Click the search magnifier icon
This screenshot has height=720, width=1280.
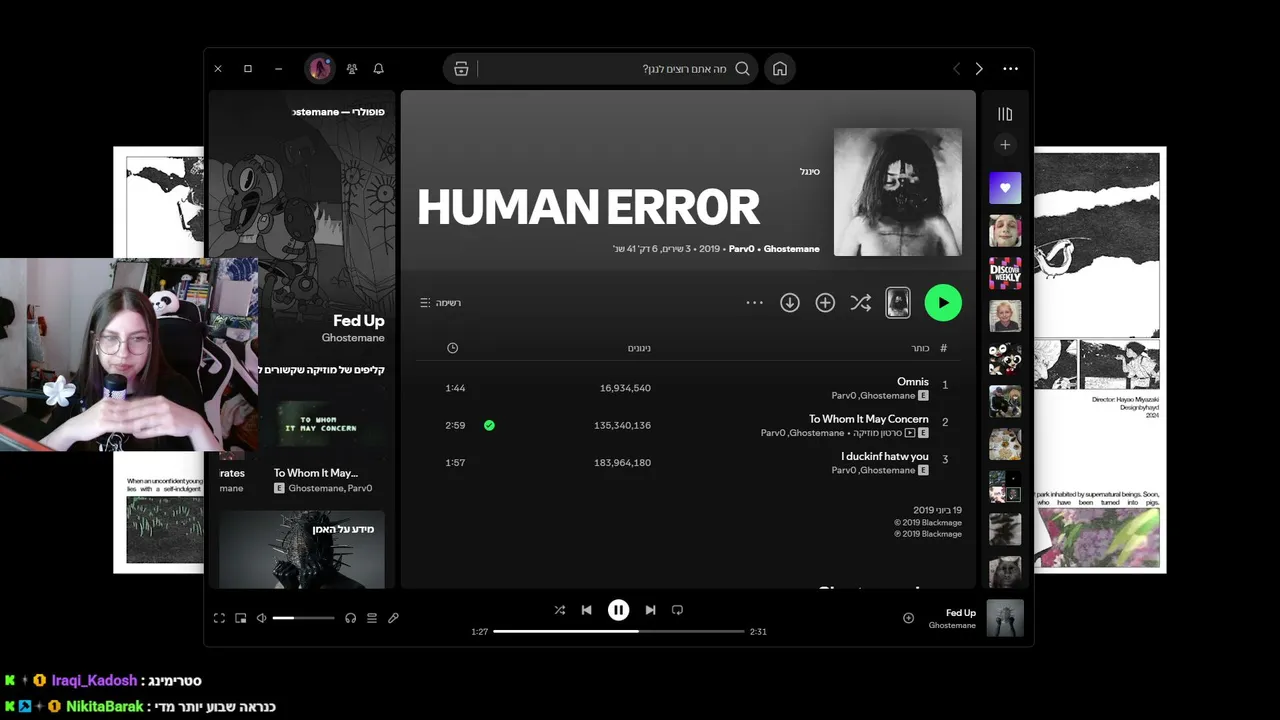pyautogui.click(x=742, y=69)
